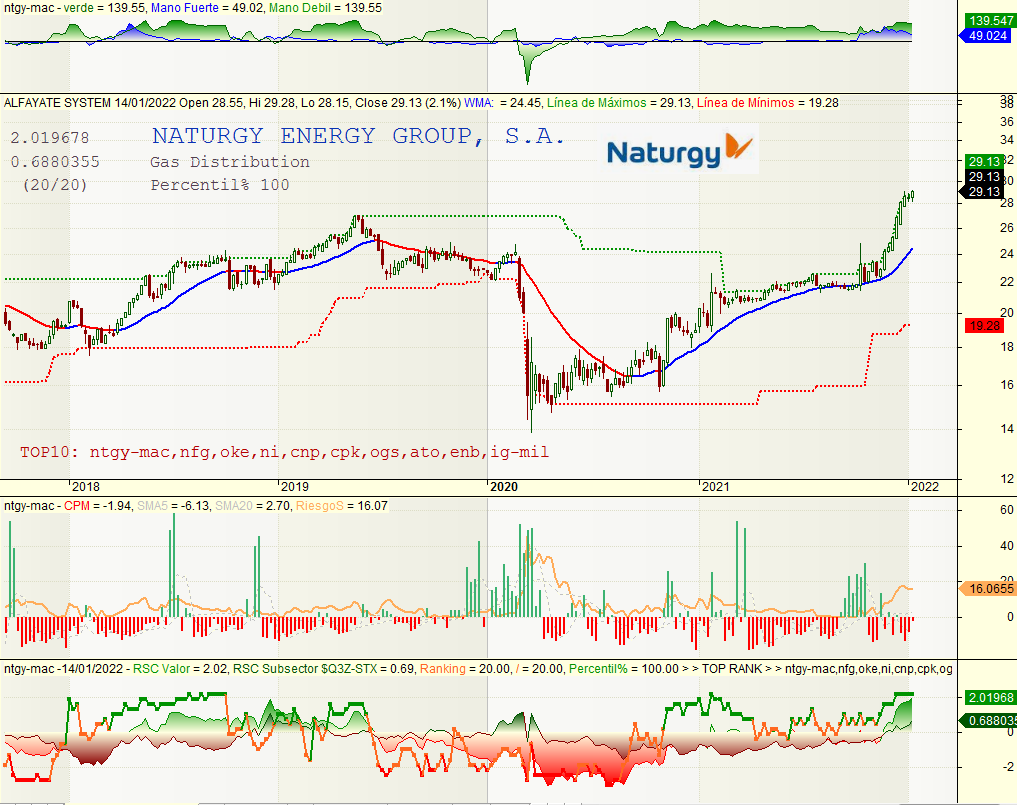Click the Ranking = 20.00 label
1017x805 pixels.
[465, 668]
